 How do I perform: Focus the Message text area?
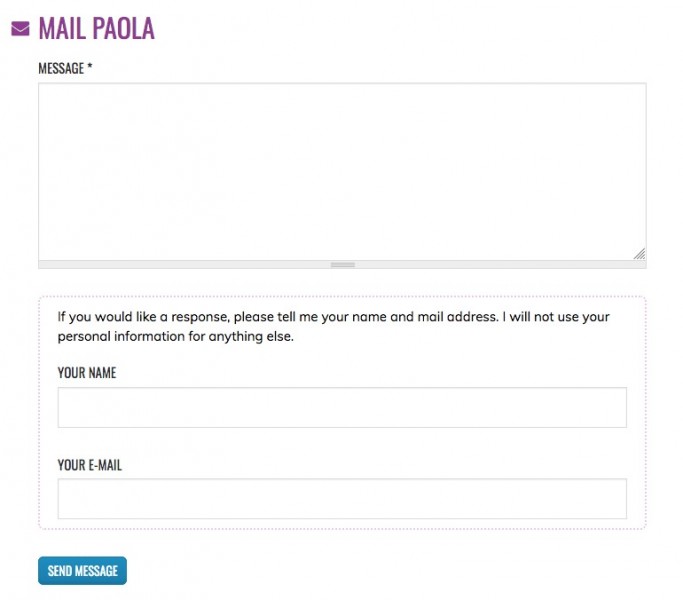tap(341, 170)
